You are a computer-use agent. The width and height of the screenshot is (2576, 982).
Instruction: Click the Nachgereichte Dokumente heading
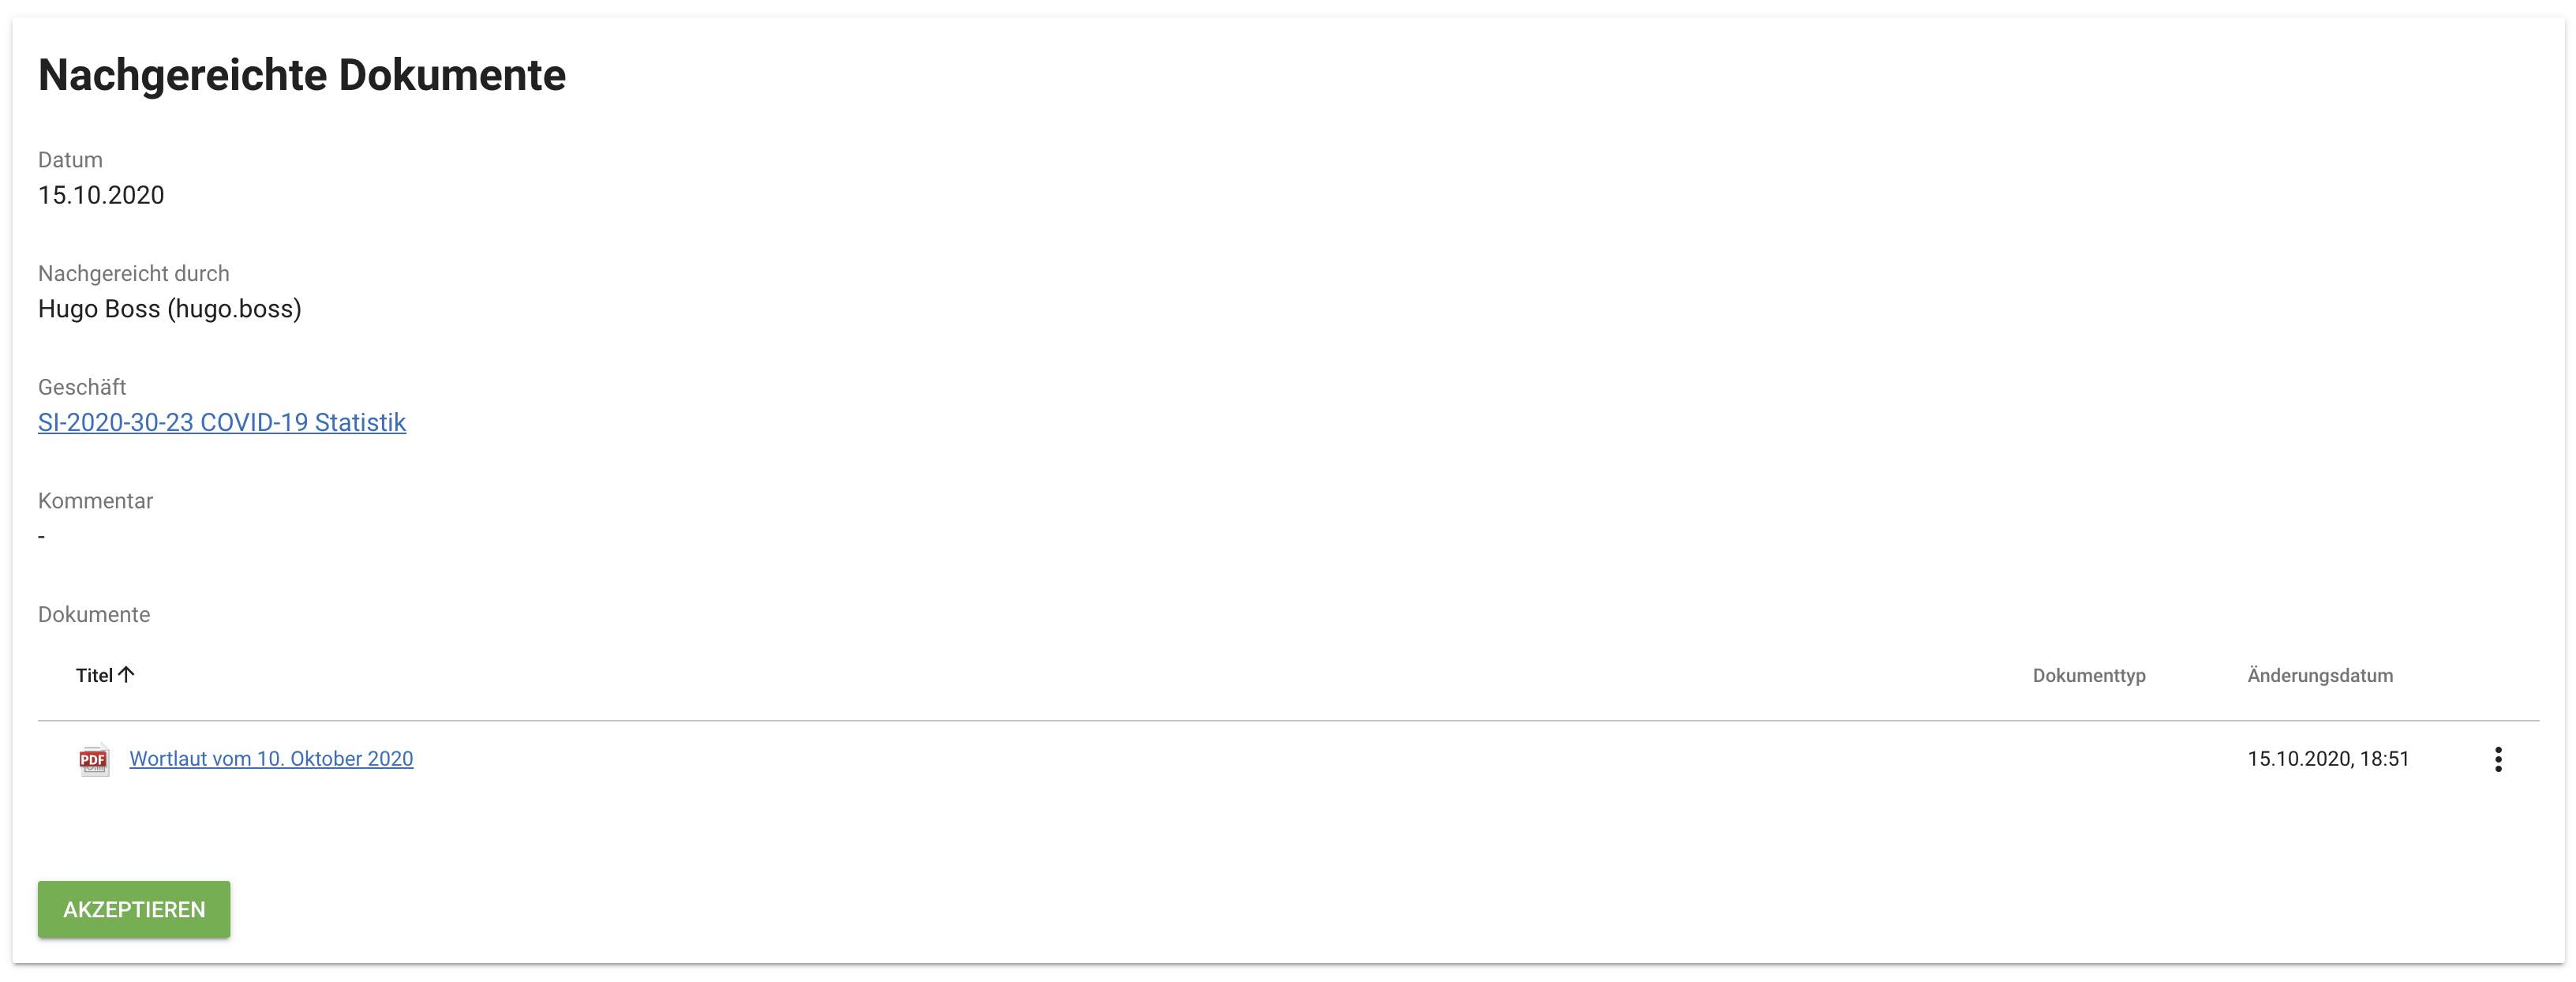point(302,75)
